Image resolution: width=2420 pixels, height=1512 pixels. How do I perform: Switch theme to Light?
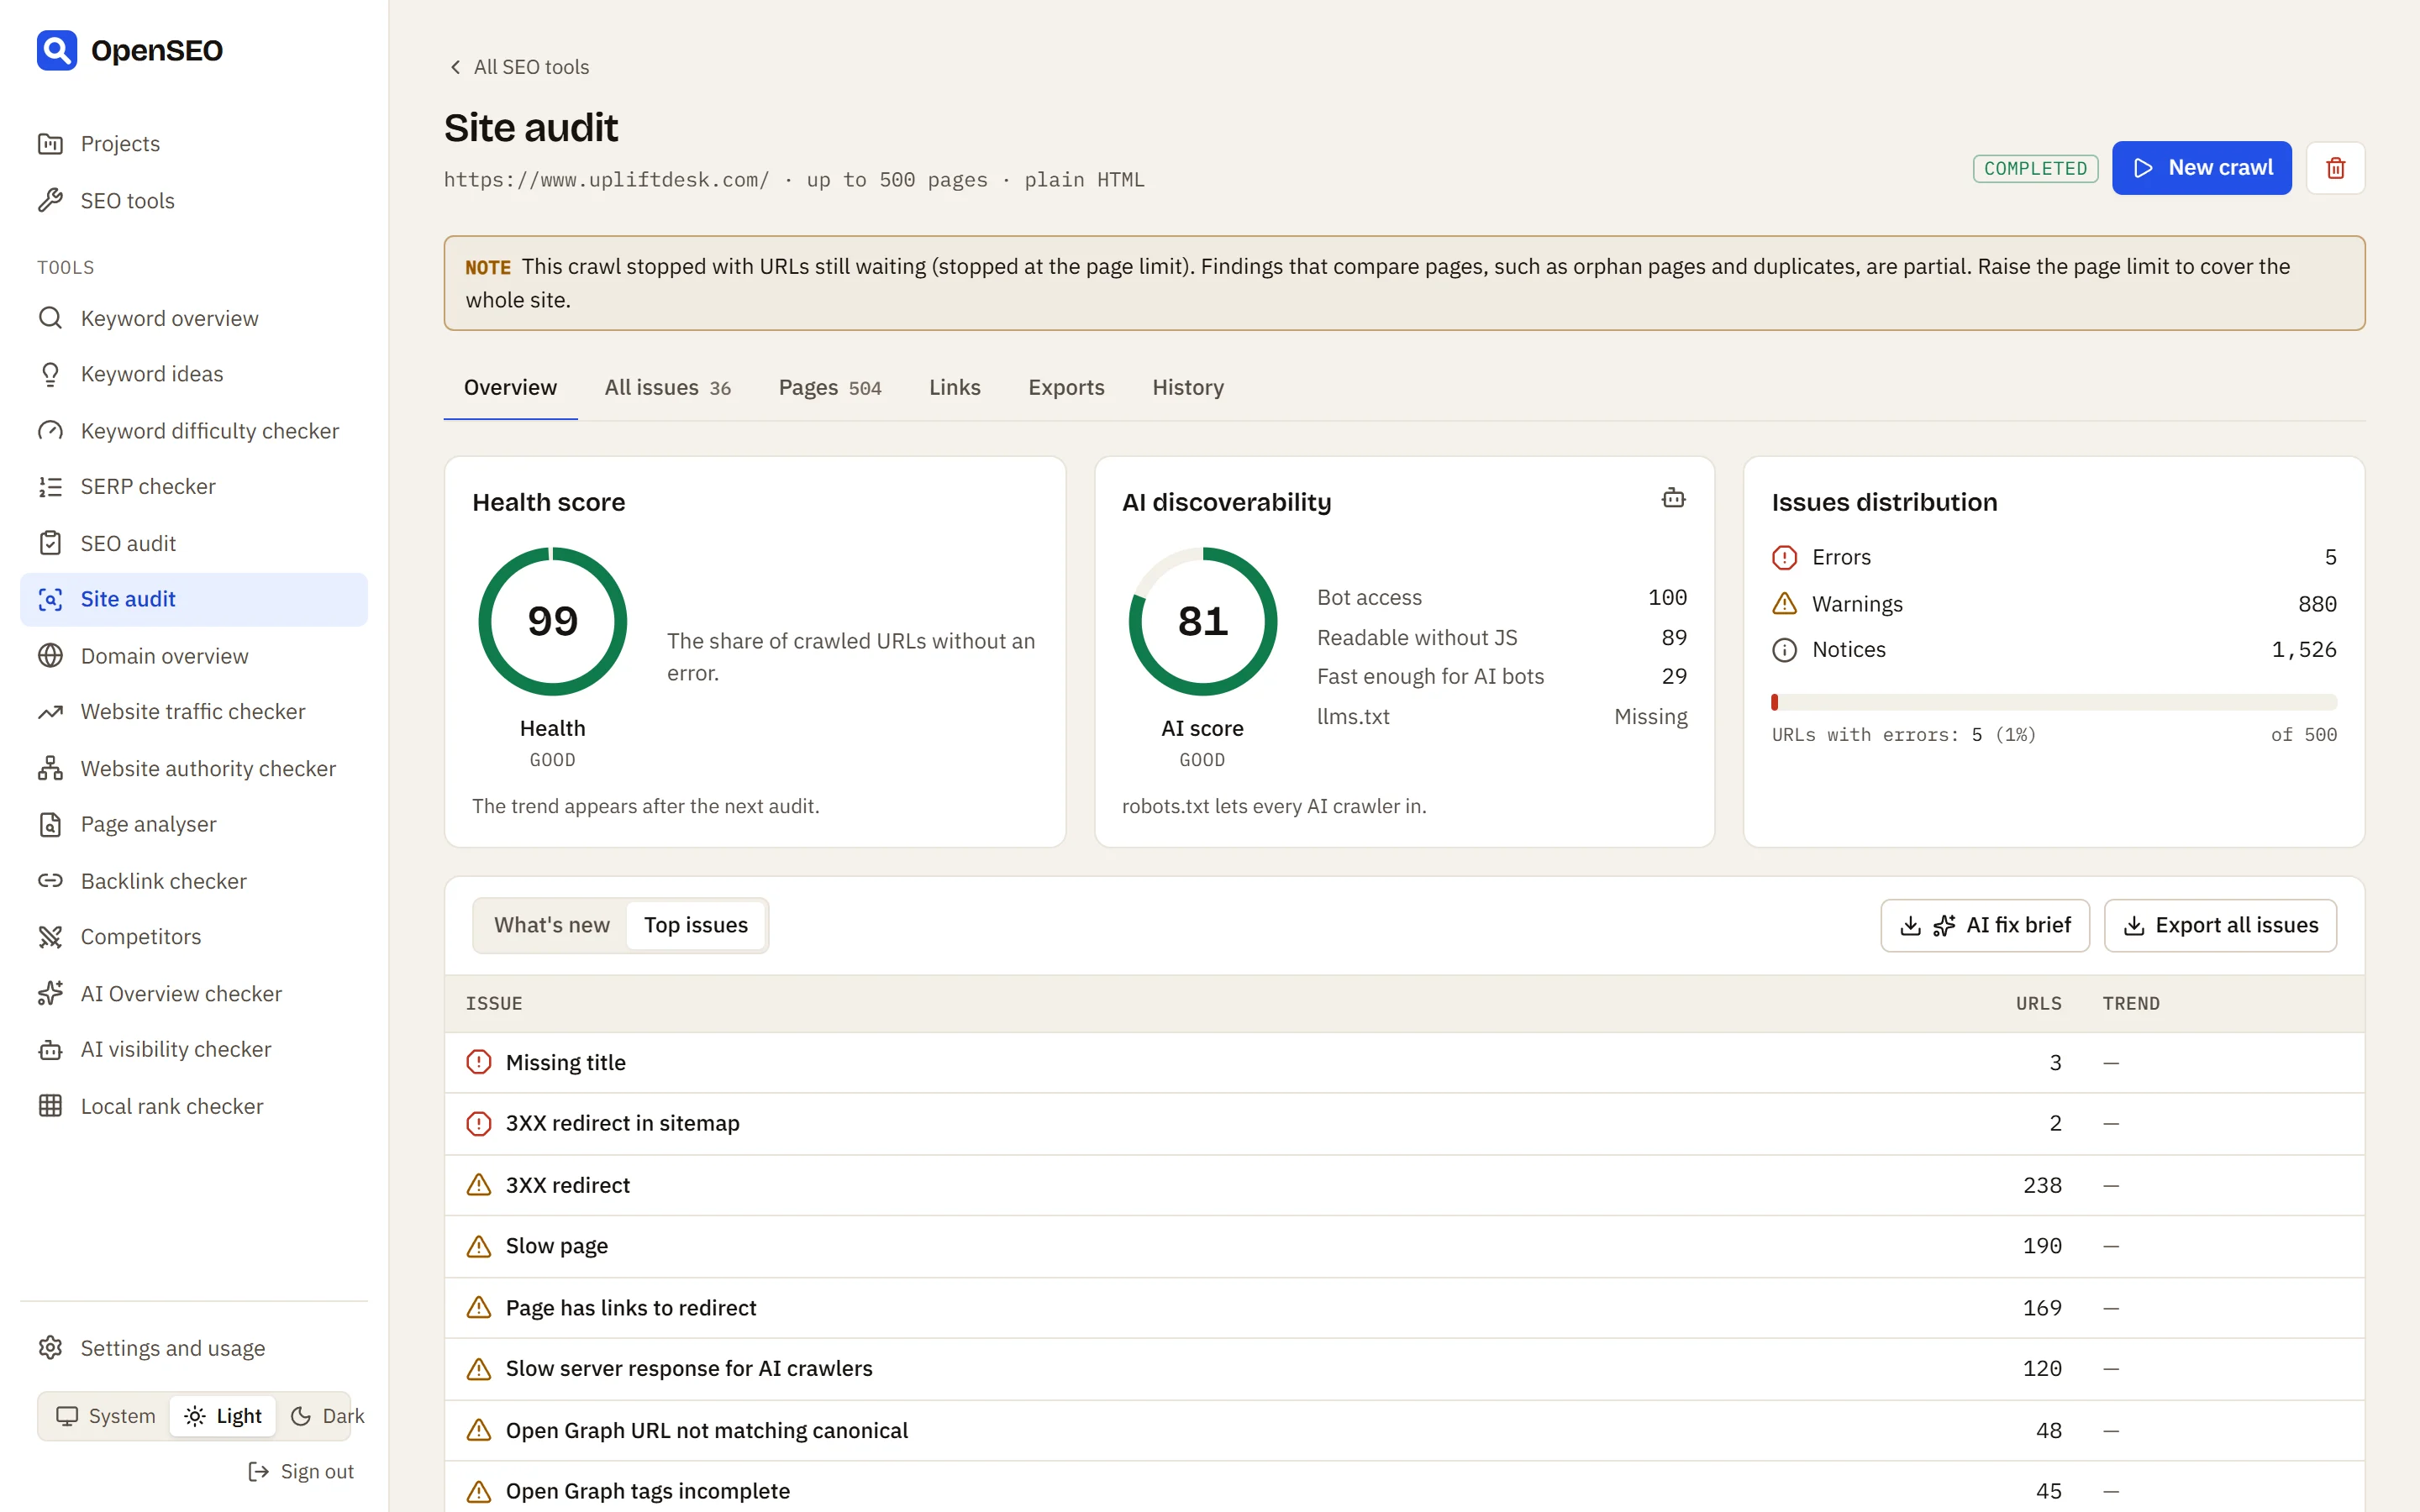(223, 1416)
